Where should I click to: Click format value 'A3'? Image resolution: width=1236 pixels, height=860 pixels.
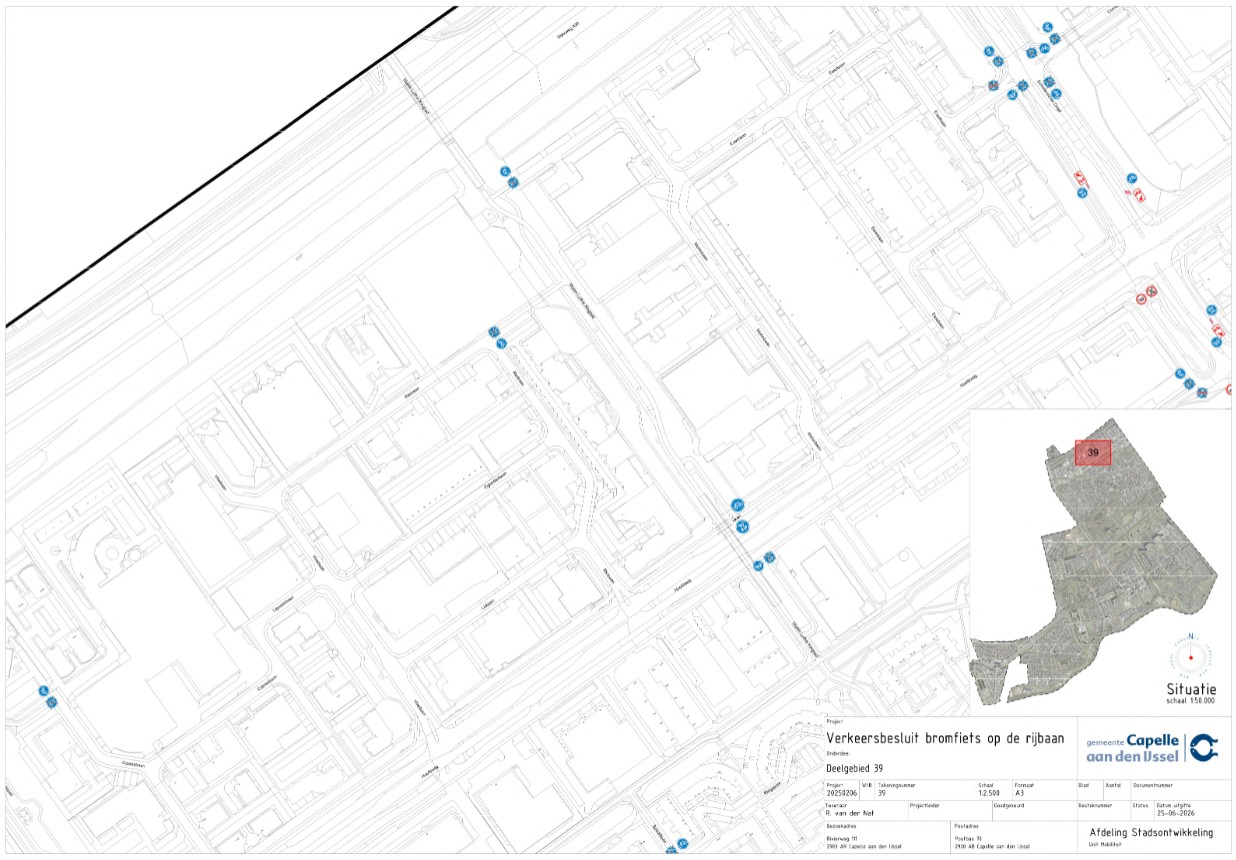(1019, 793)
